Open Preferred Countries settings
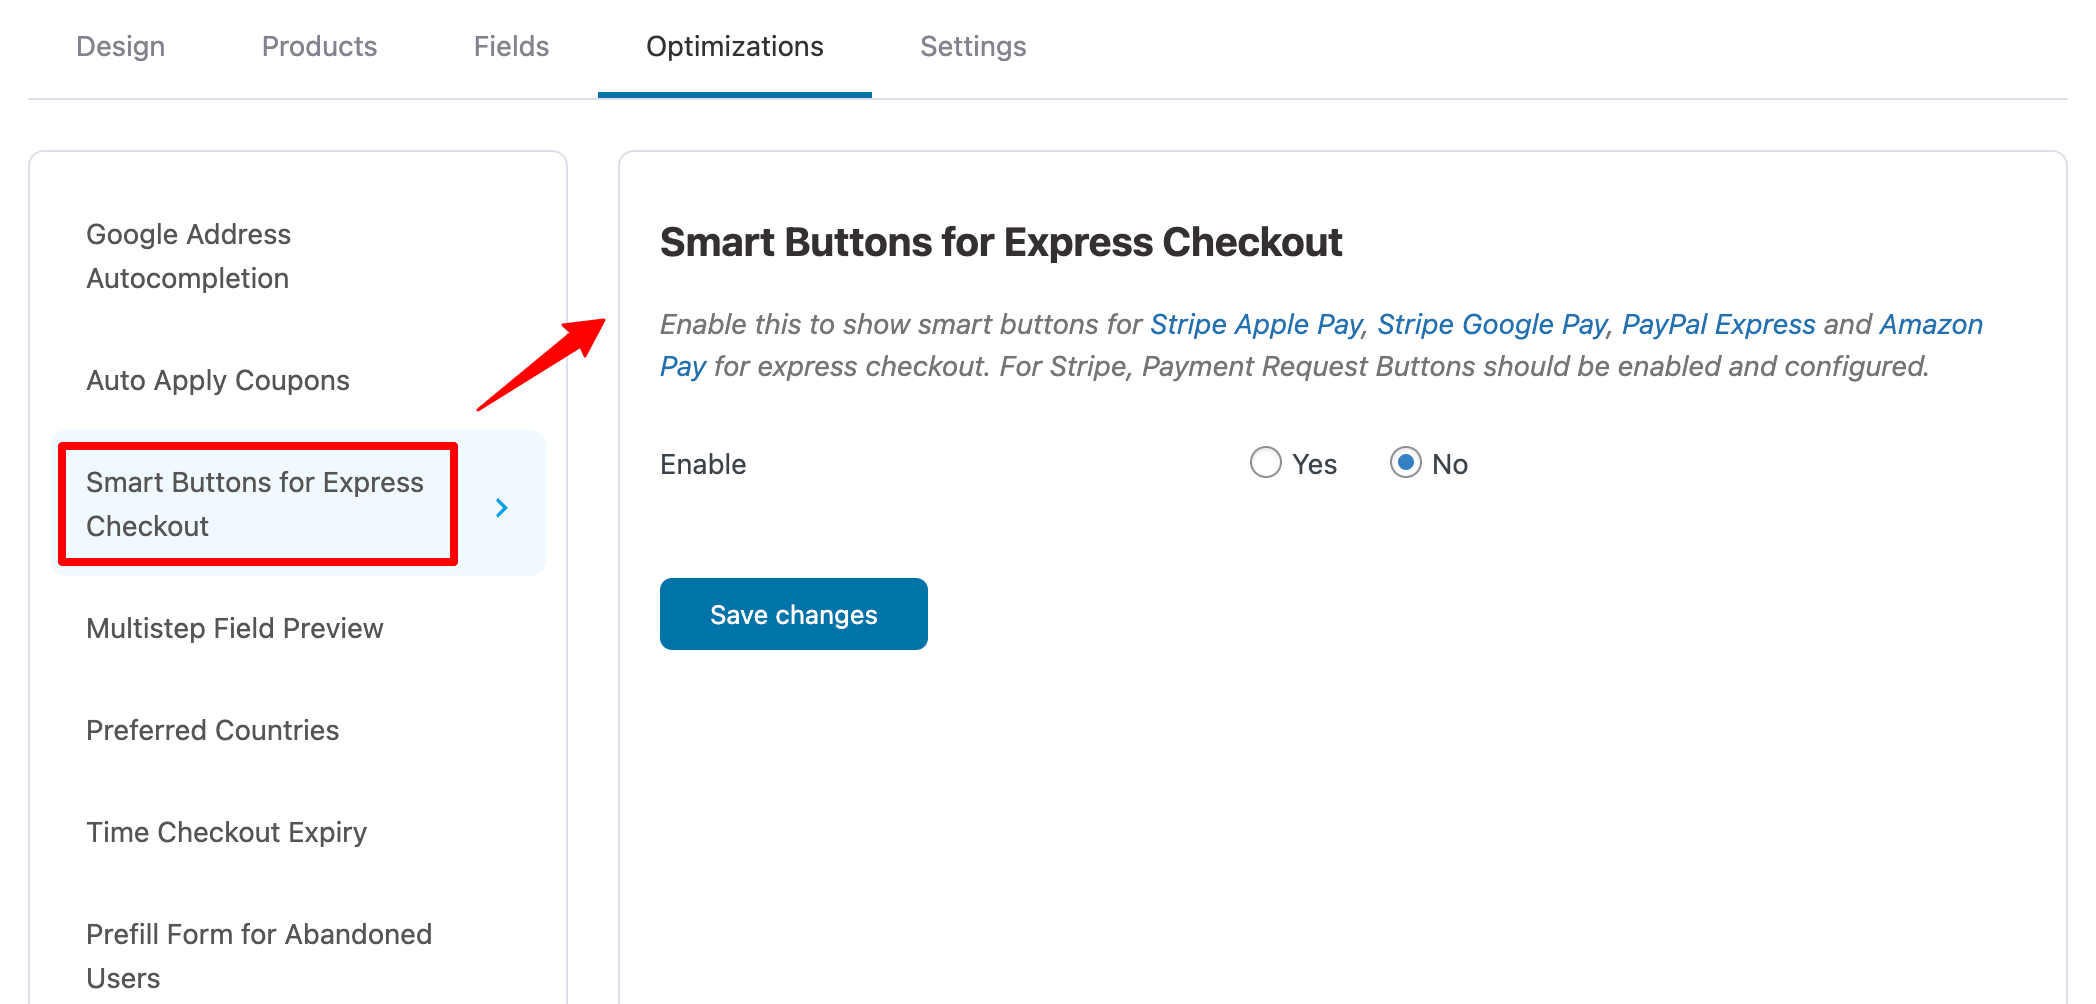2096x1004 pixels. coord(212,731)
